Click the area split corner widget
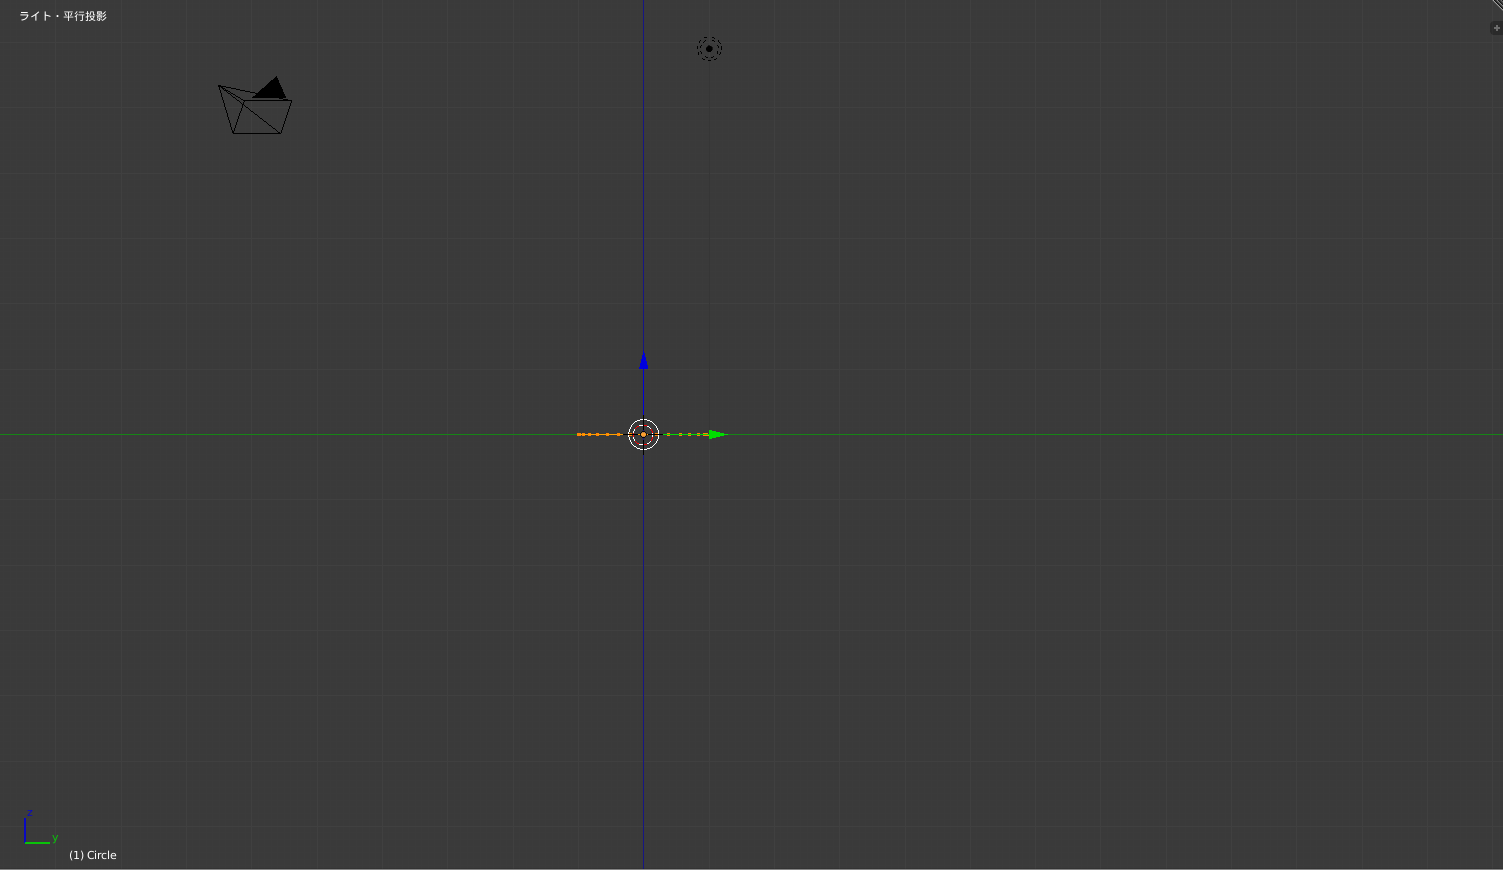This screenshot has height=870, width=1503. tap(1497, 5)
